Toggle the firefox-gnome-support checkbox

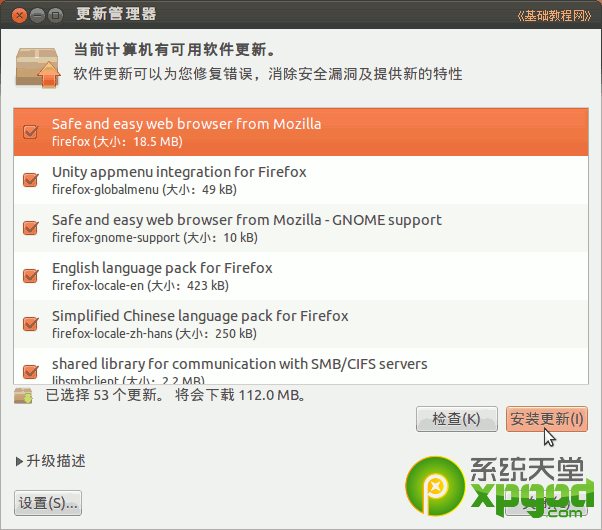30,228
